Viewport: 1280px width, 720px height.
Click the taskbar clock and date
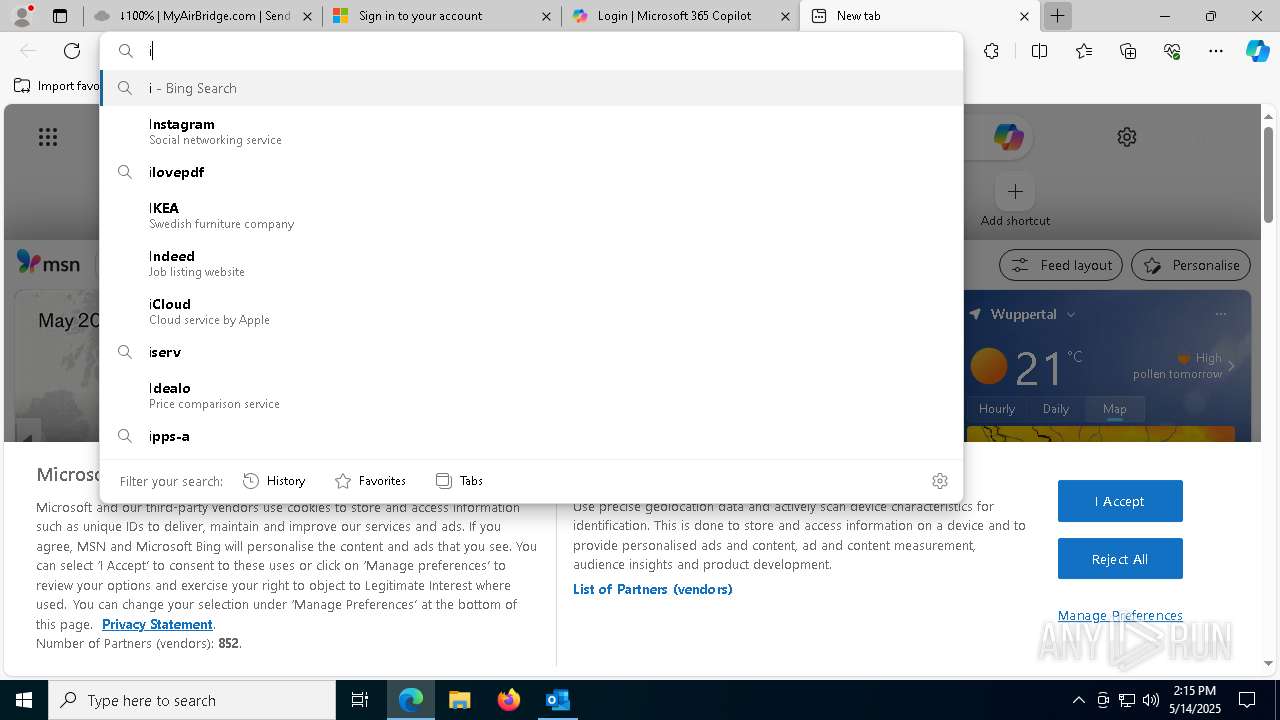click(x=1194, y=700)
